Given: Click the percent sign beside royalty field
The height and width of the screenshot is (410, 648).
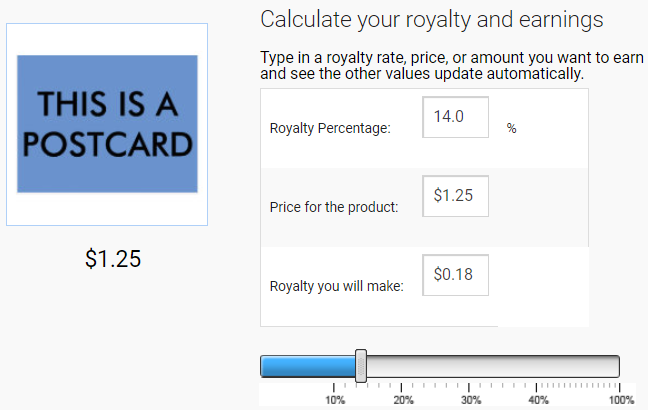Looking at the screenshot, I should (512, 129).
